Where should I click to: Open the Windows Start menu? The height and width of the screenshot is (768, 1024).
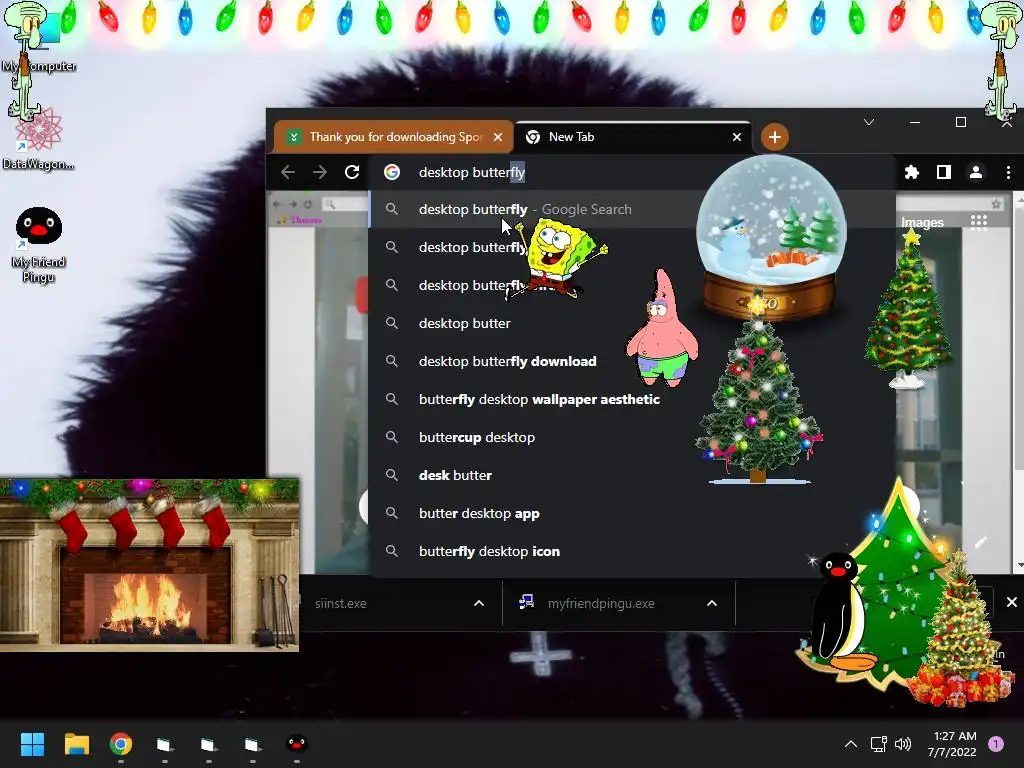32,744
